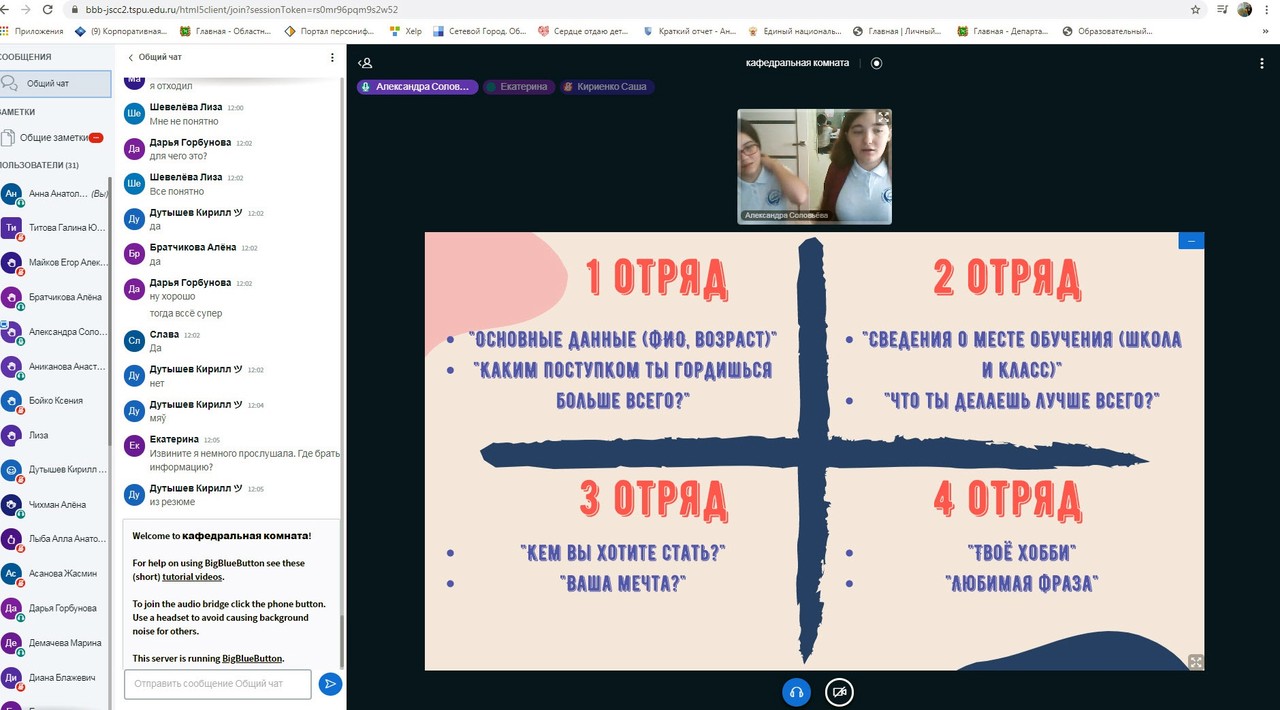Screen dimensions: 1280x710
Task: Click chat message "из резюме"
Action: coord(172,502)
